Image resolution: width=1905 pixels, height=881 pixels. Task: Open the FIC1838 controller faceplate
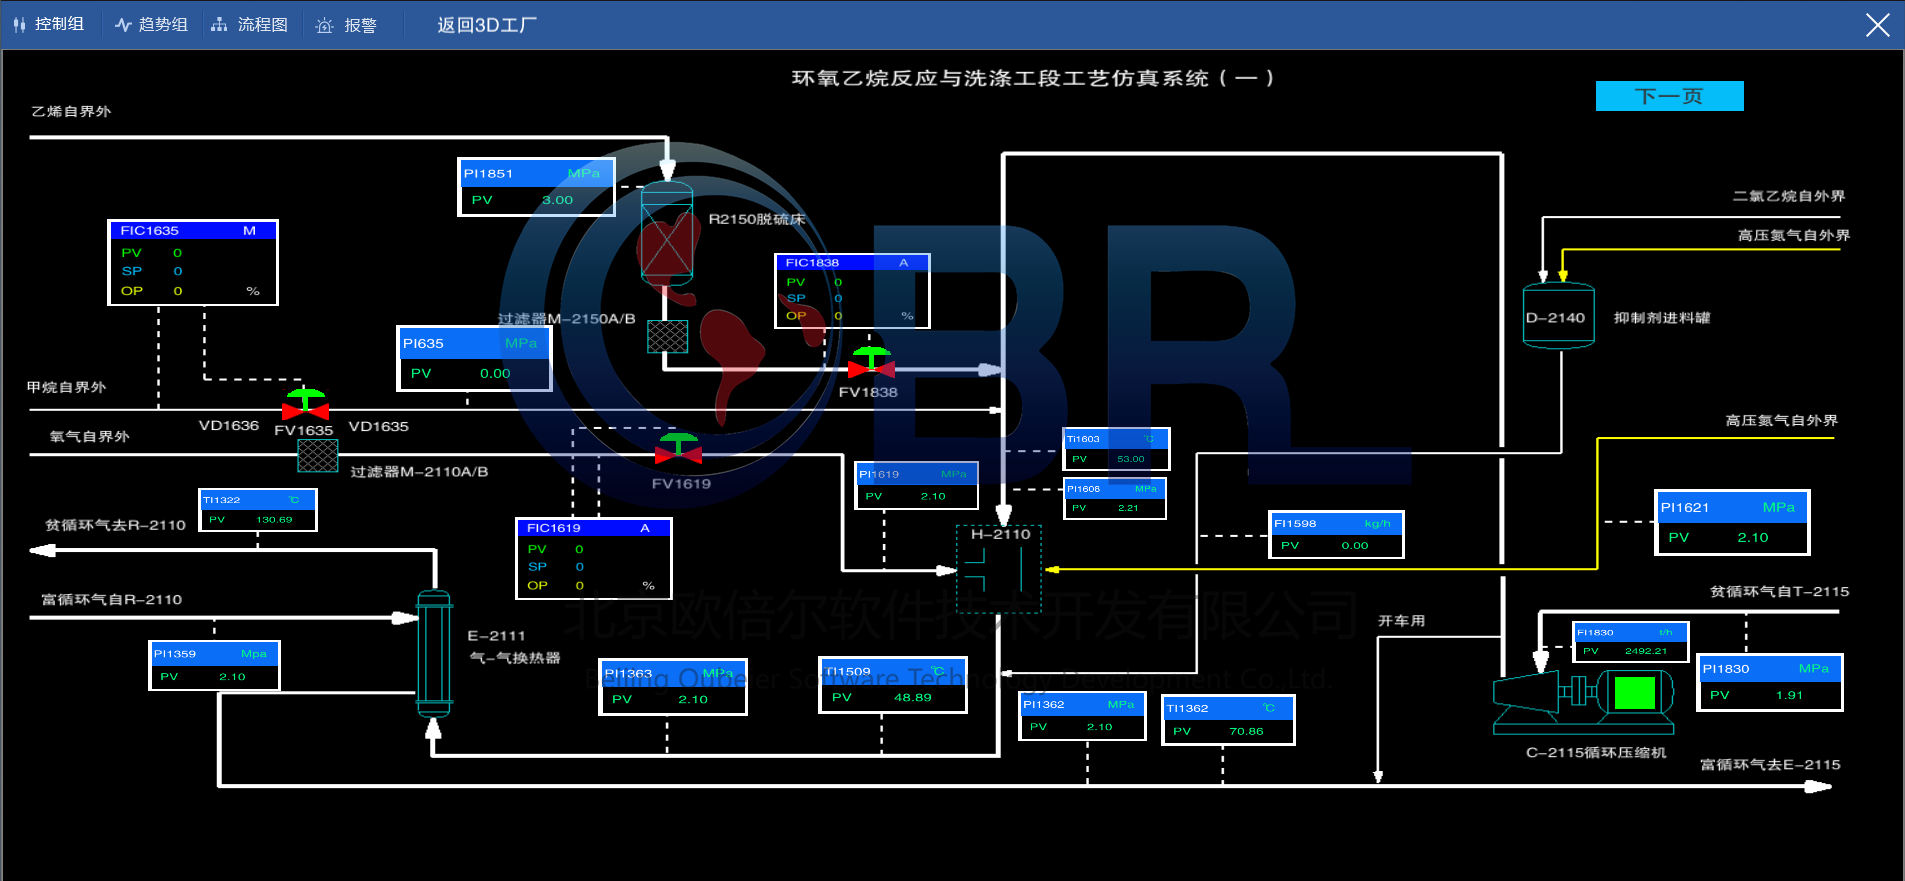click(x=852, y=290)
